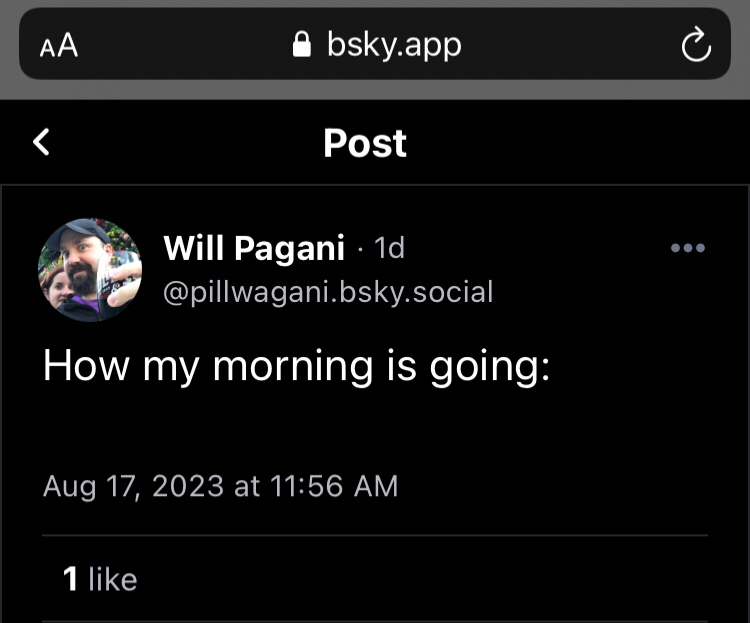
Task: Click the Post header title
Action: click(365, 143)
